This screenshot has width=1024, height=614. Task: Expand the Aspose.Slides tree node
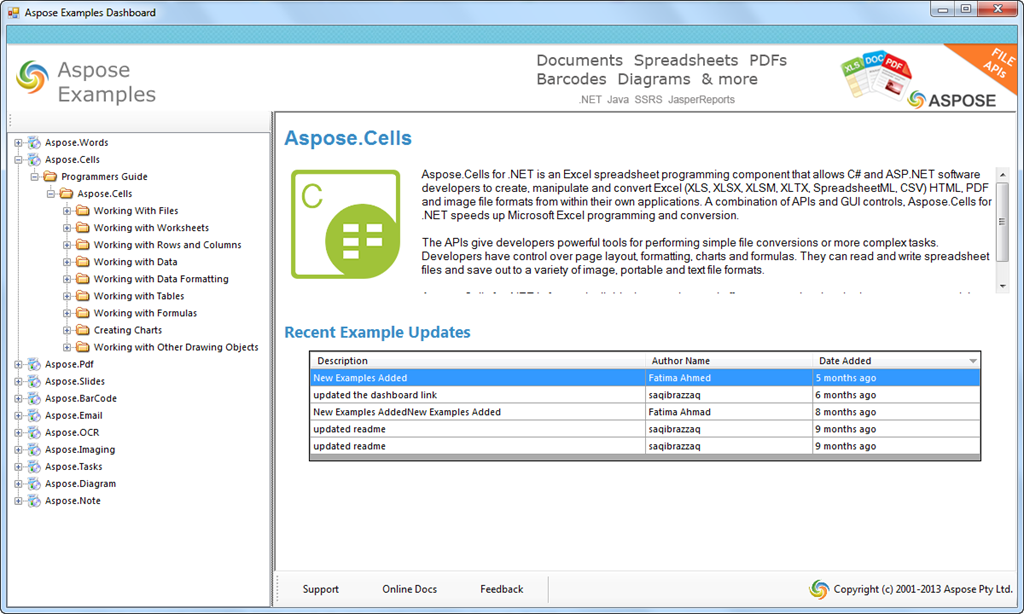[x=18, y=381]
